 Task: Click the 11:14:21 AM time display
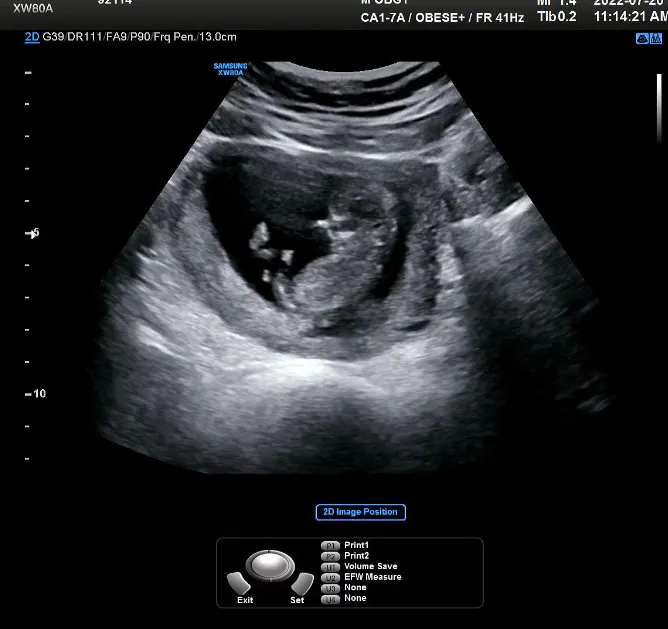(631, 17)
